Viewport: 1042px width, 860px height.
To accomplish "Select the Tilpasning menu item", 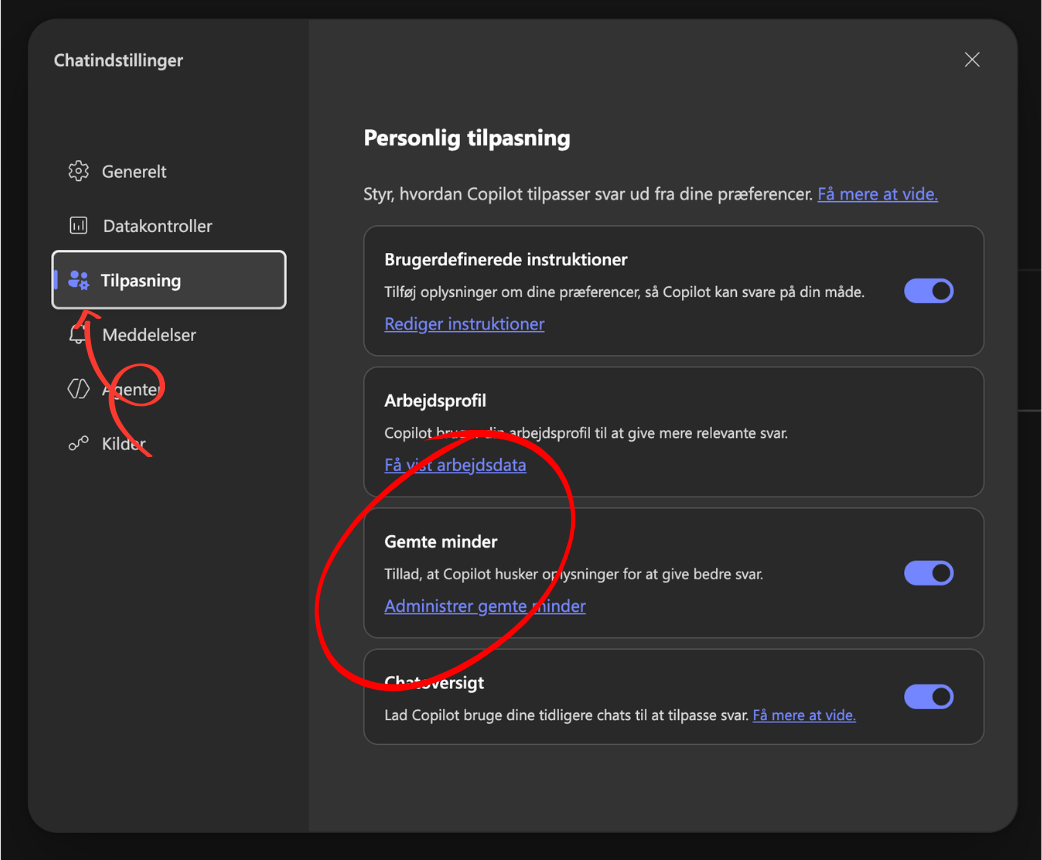I will click(169, 280).
